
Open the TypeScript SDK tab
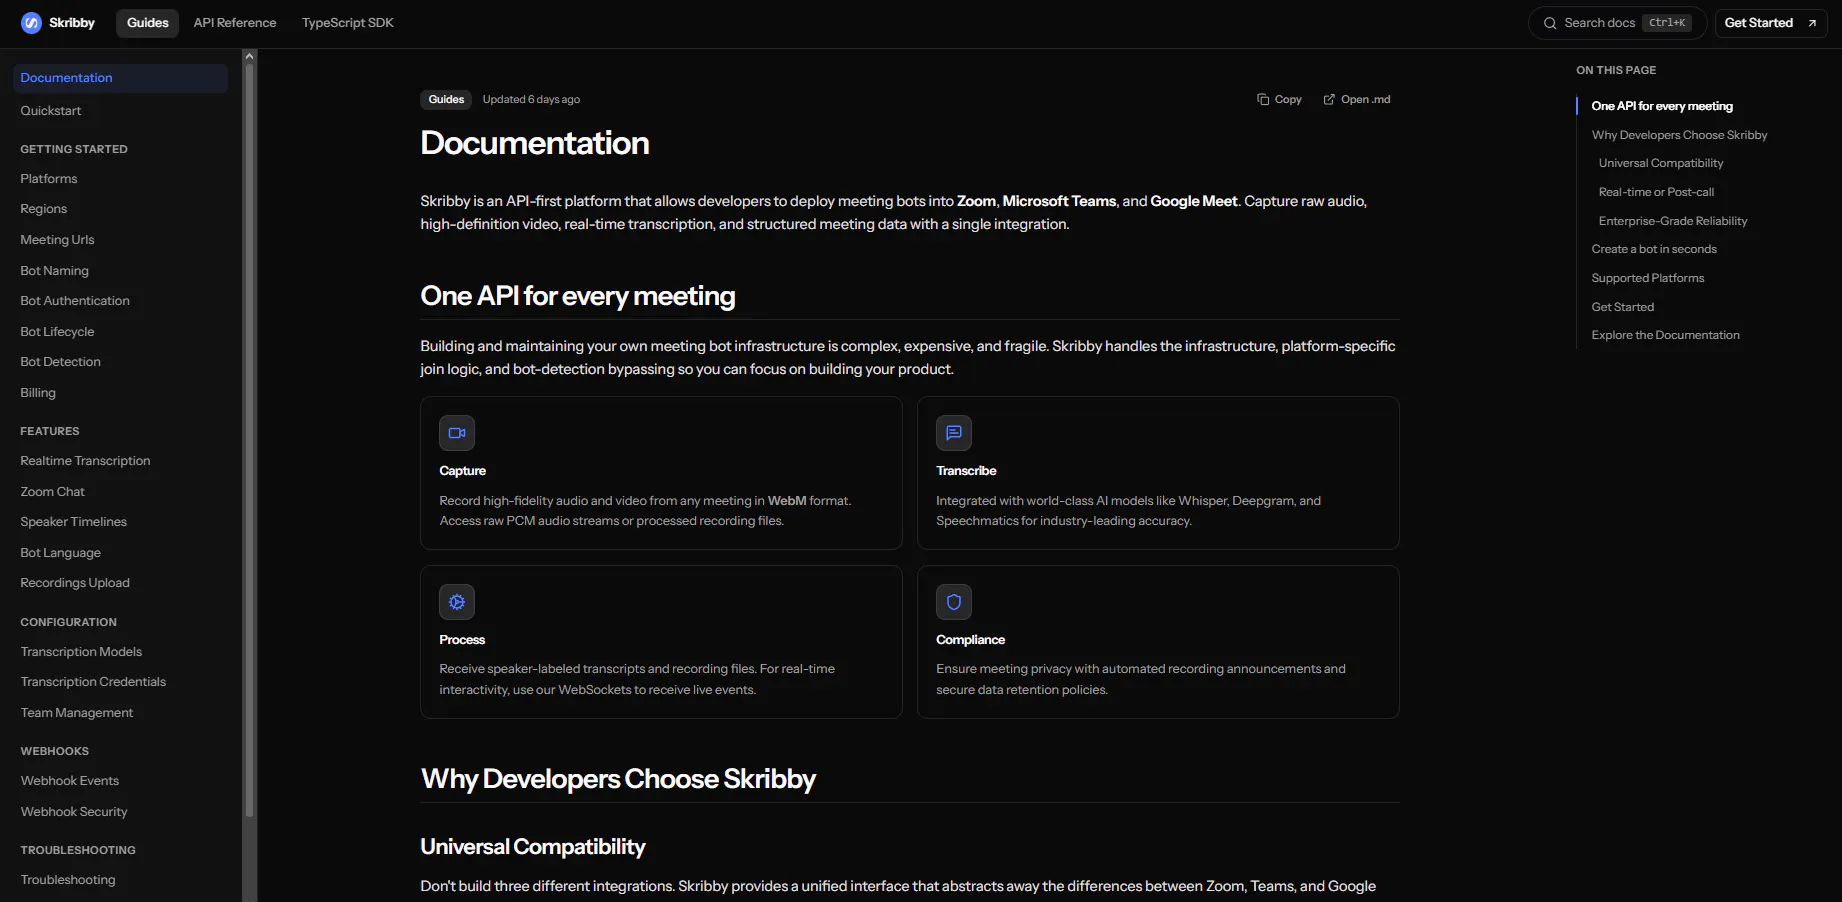click(x=348, y=23)
